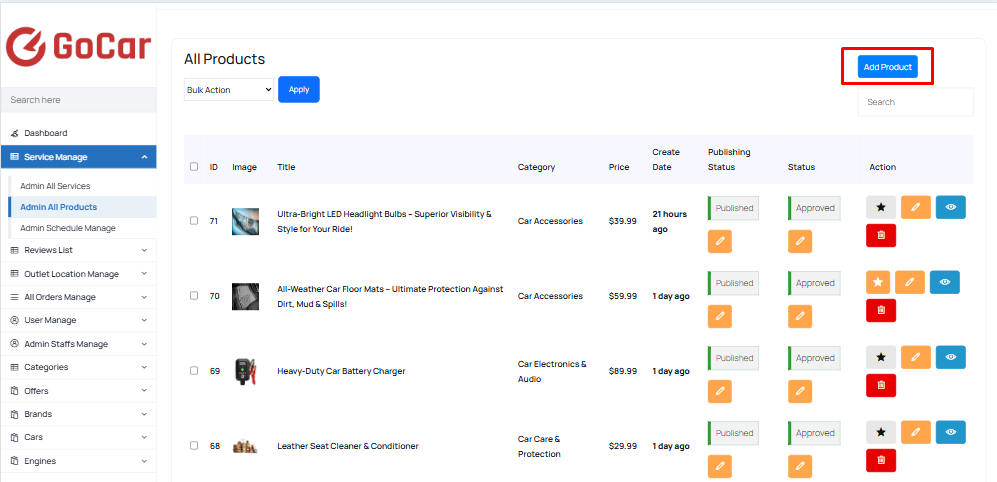The height and width of the screenshot is (482, 997).
Task: Unfeature product 70 via highlighted star icon
Action: point(878,282)
